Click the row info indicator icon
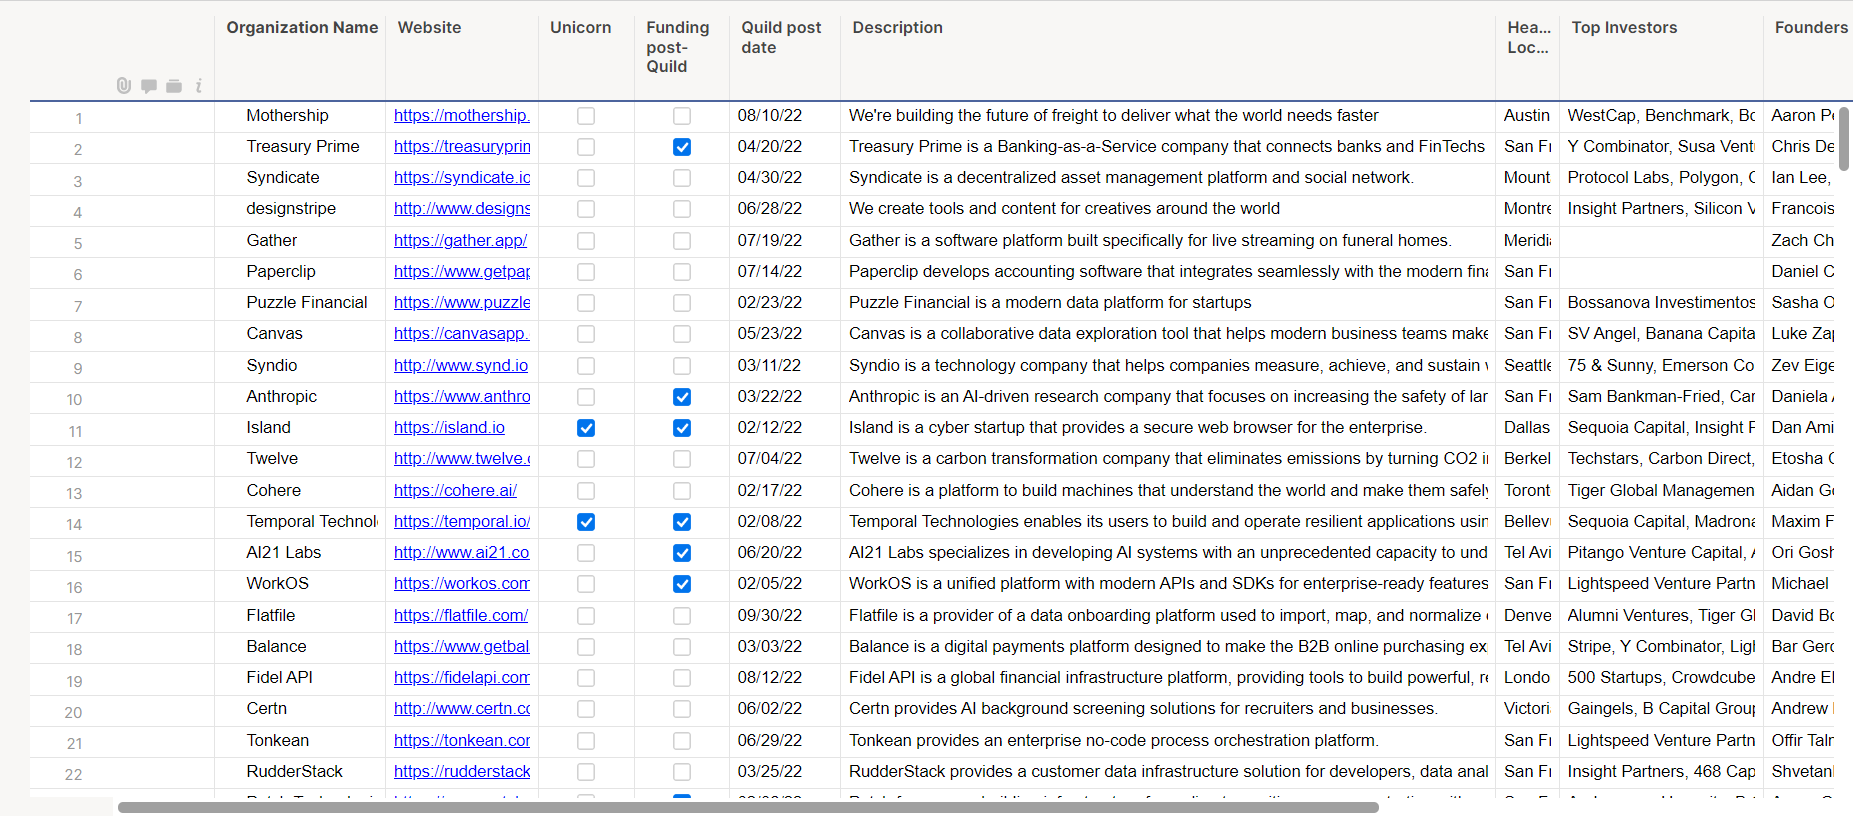 [x=199, y=86]
